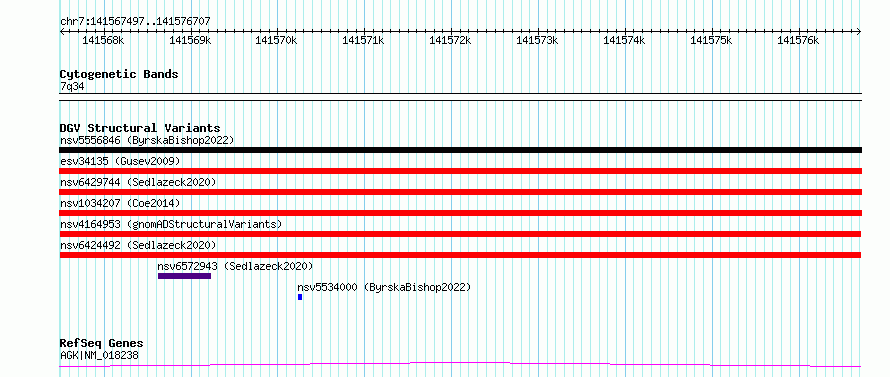Select the red nsv6424492 variant bar
890x377 pixels.
pyautogui.click(x=460, y=255)
